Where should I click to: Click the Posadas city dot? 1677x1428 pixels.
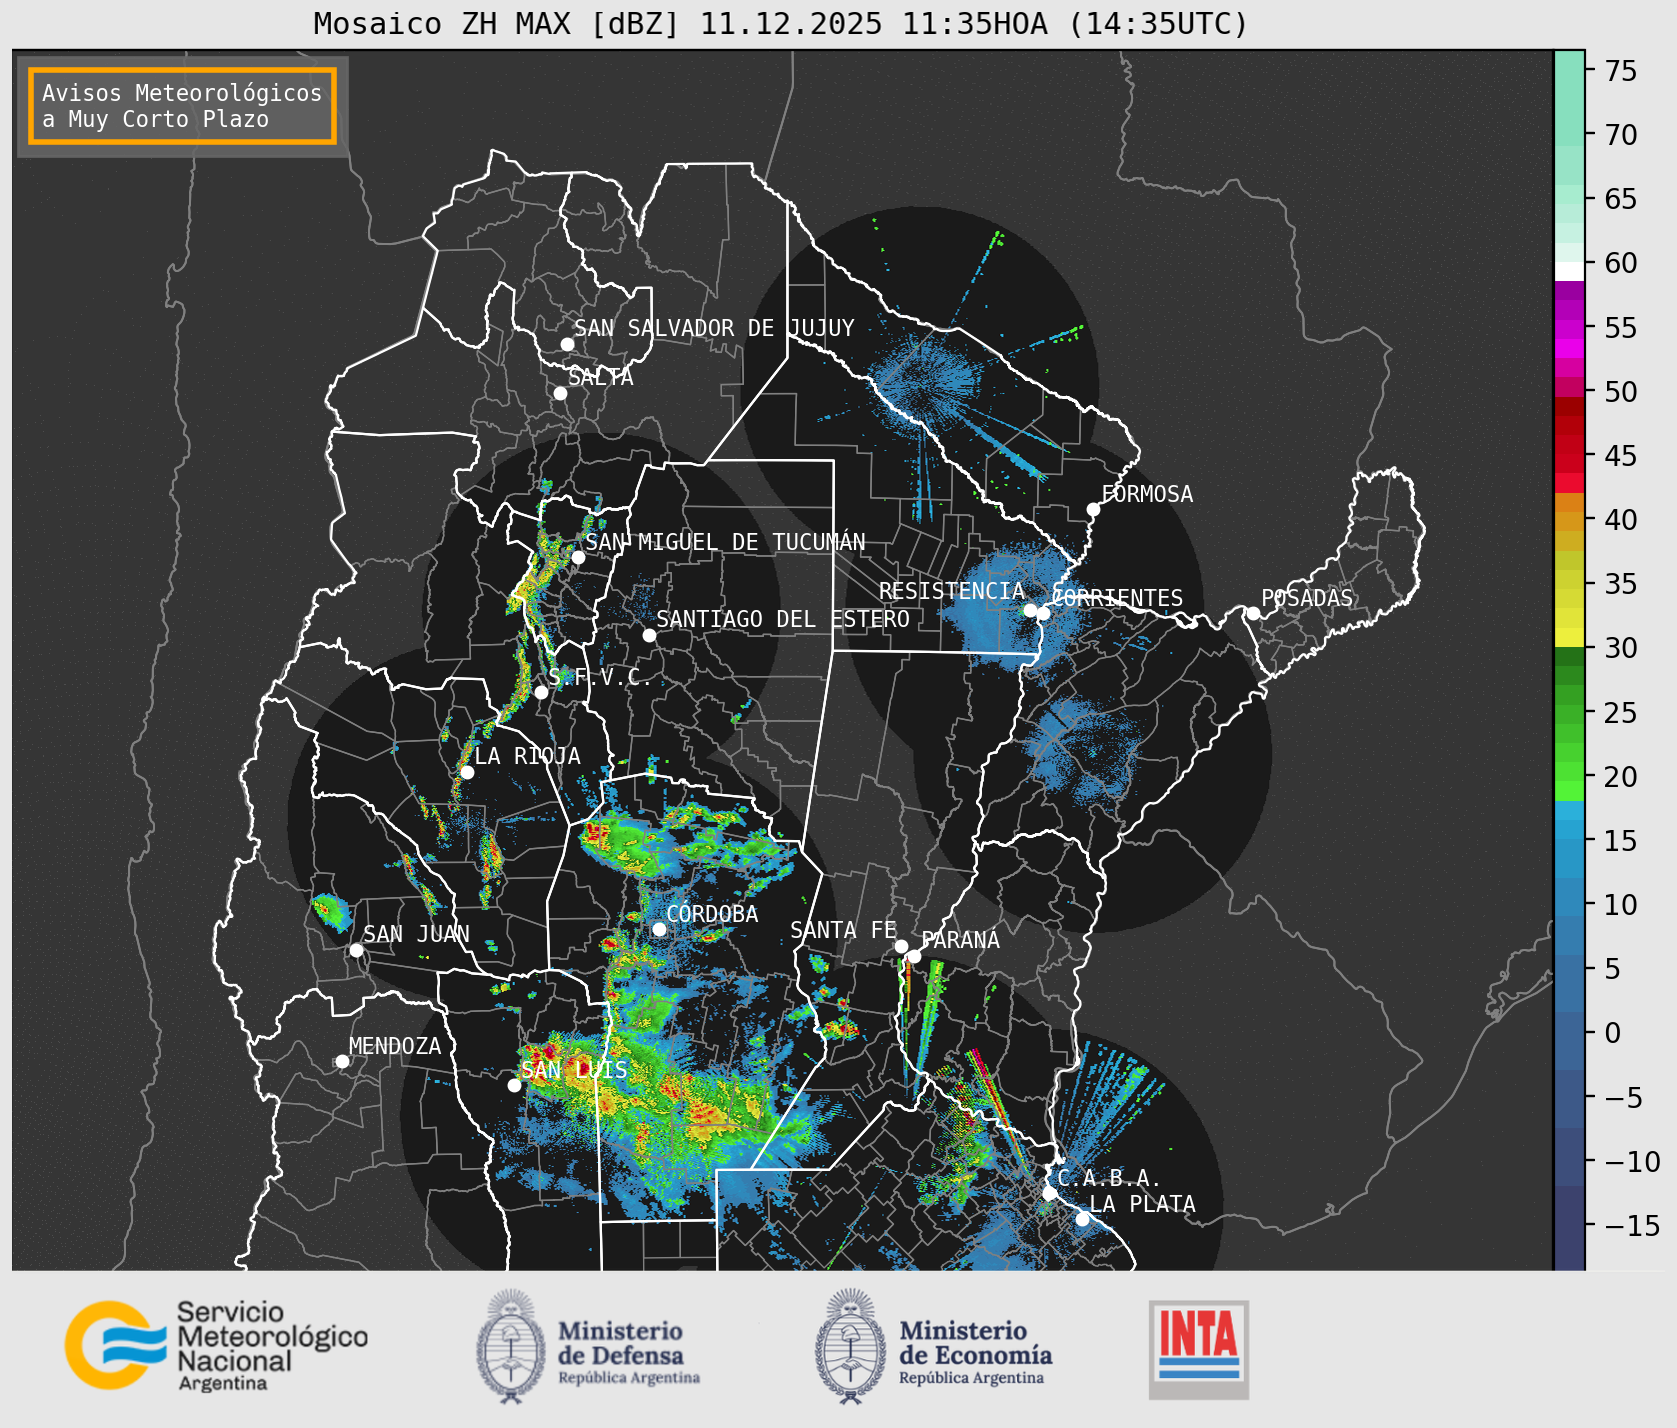click(x=1253, y=613)
